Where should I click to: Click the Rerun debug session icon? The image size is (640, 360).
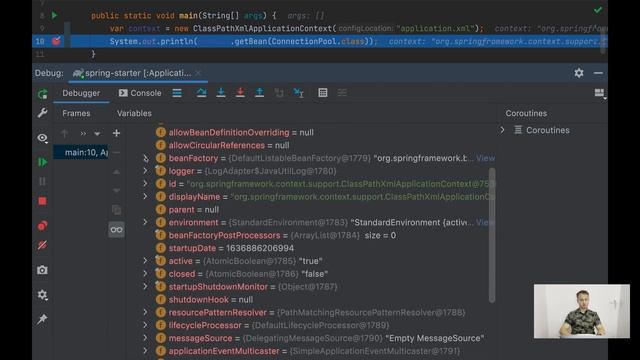tap(42, 94)
